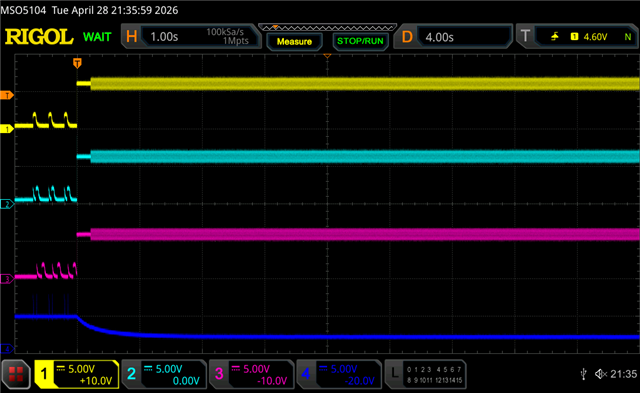Select the blue channel 4 ground marker
This screenshot has height=393, width=640.
7,349
